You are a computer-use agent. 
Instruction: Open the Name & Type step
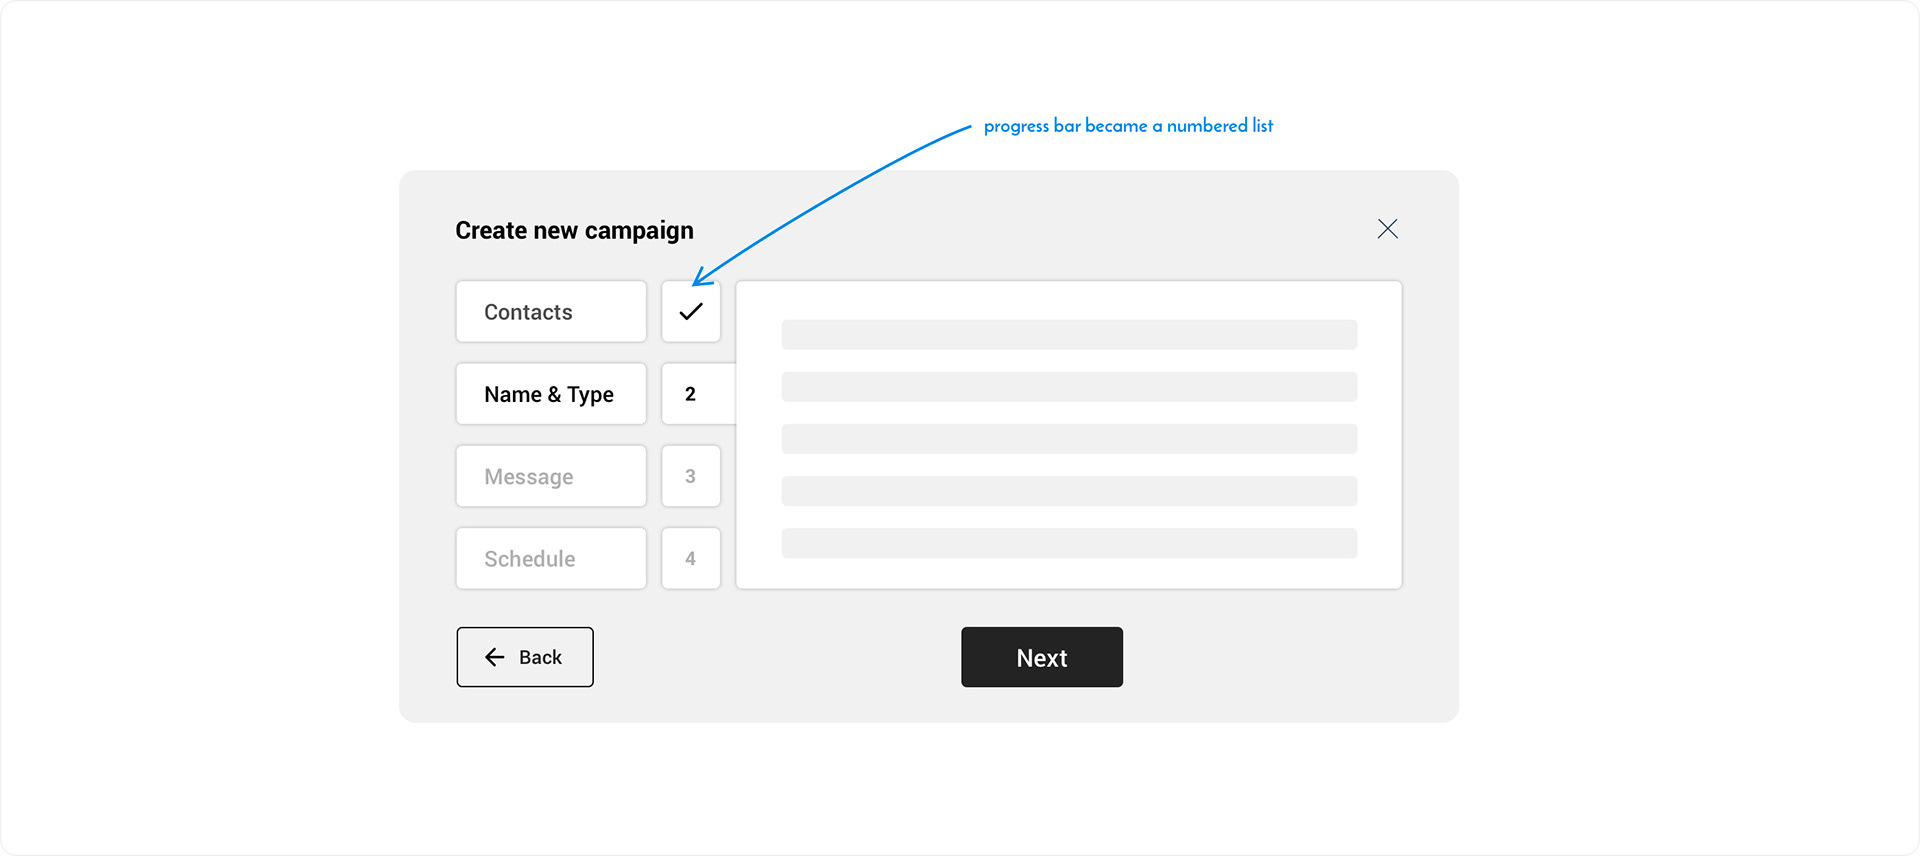coord(551,394)
